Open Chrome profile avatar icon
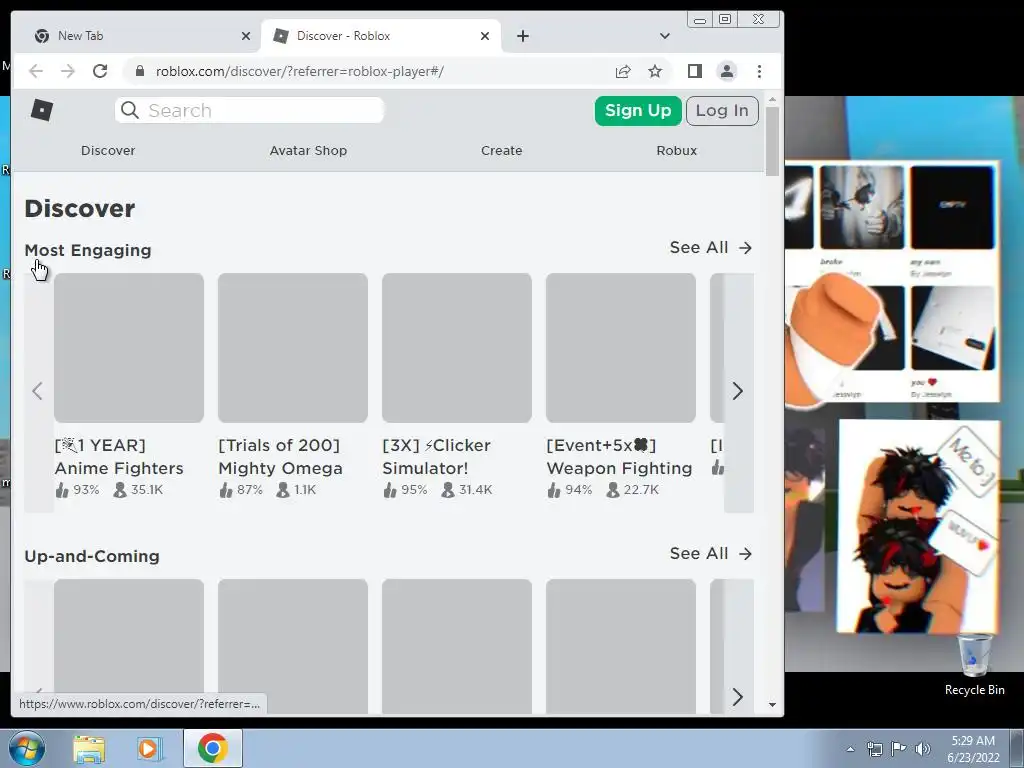1024x768 pixels. pos(727,71)
